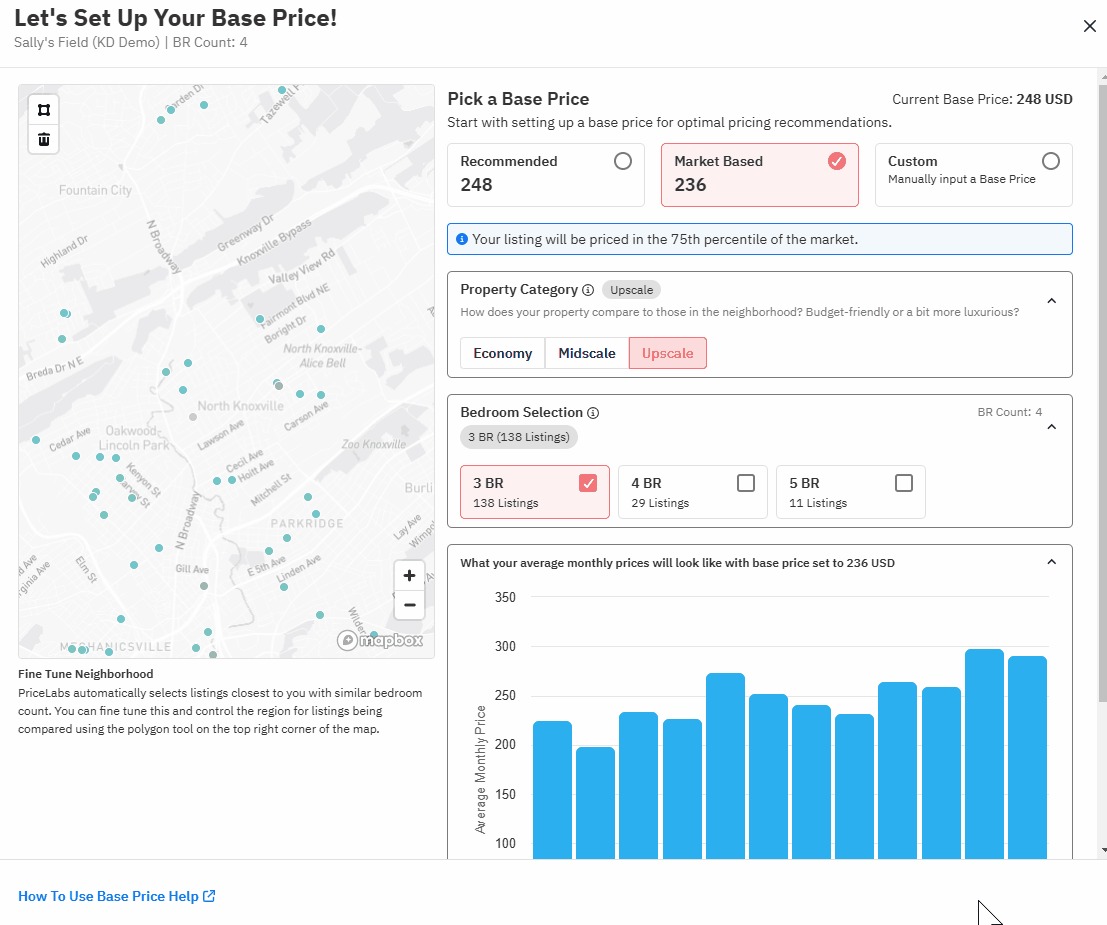This screenshot has width=1107, height=925.
Task: Collapse the average monthly prices chart
Action: click(x=1051, y=562)
